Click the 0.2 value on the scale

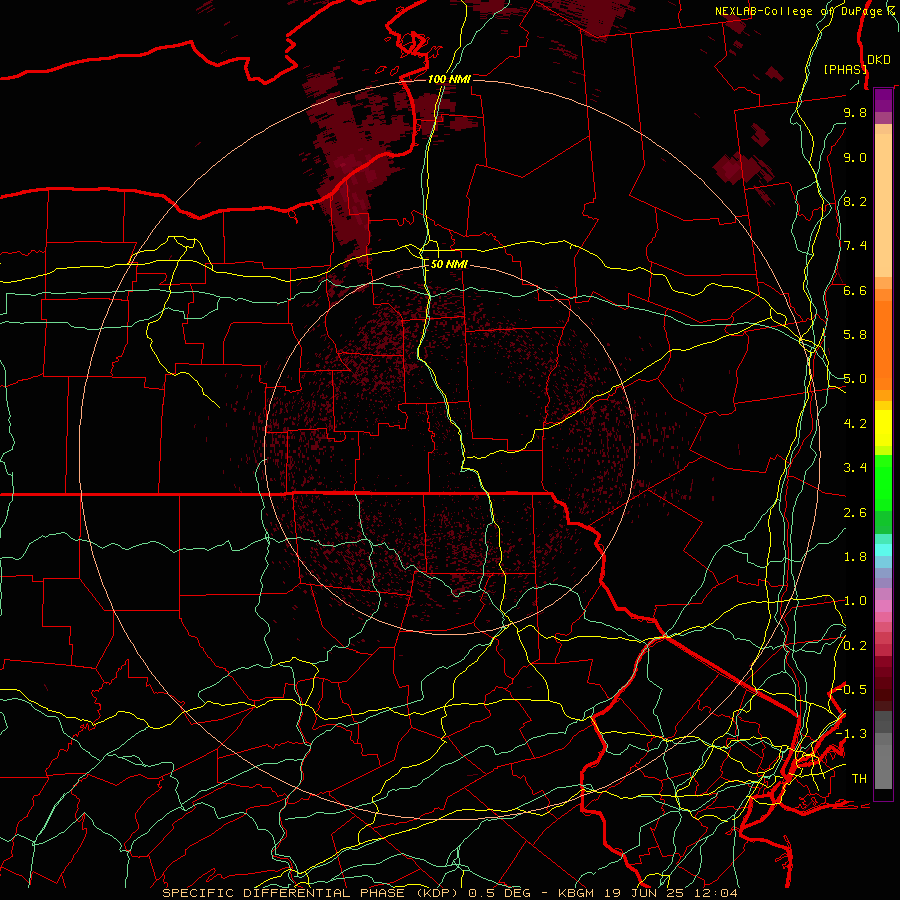click(855, 646)
